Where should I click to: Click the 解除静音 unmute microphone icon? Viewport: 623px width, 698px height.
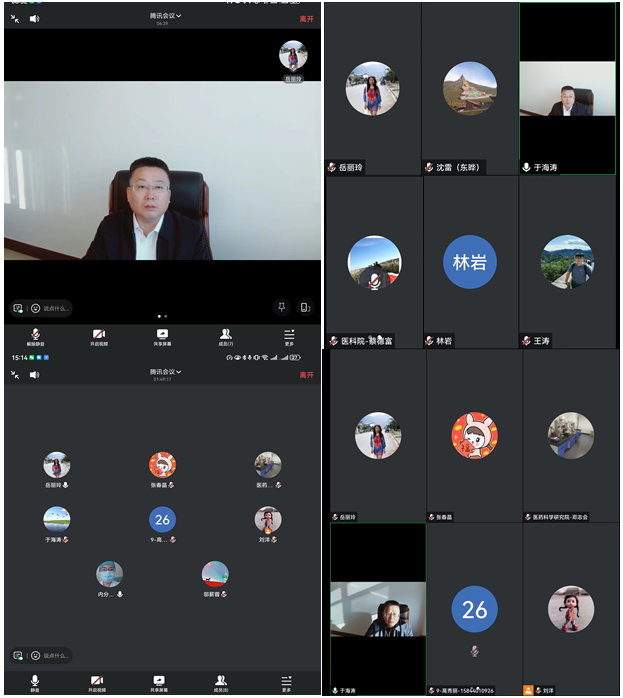pyautogui.click(x=35, y=334)
